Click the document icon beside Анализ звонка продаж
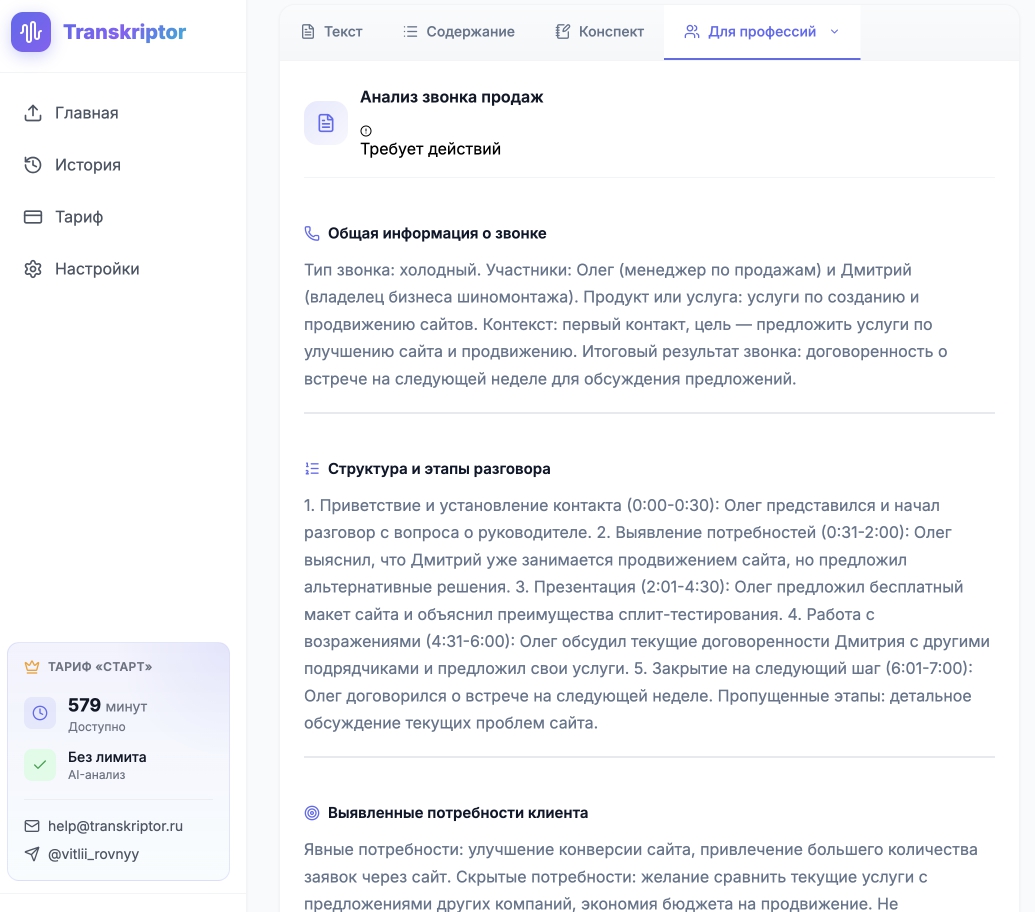This screenshot has width=1035, height=912. 325,122
